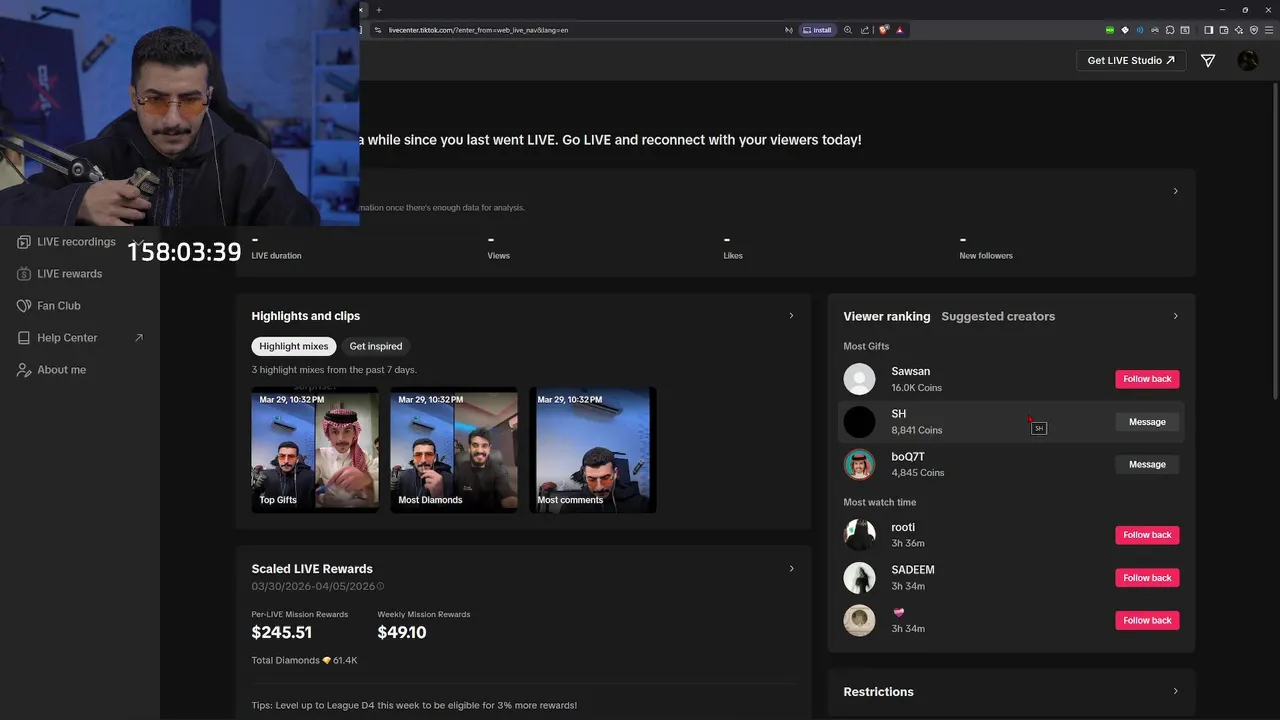The height and width of the screenshot is (720, 1280).
Task: Click the Scaled LIVE Rewards heading
Action: pyautogui.click(x=312, y=569)
